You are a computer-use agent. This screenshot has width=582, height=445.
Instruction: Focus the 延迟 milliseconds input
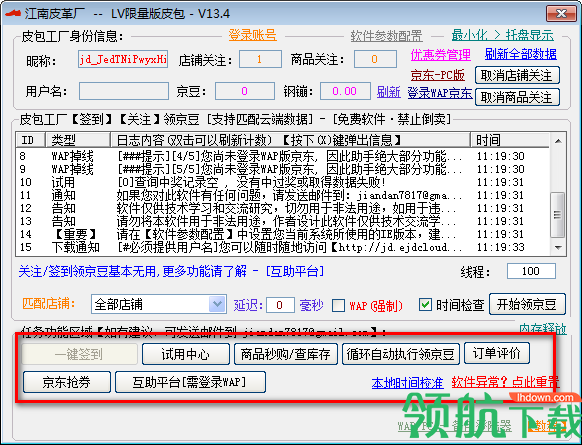pyautogui.click(x=280, y=305)
